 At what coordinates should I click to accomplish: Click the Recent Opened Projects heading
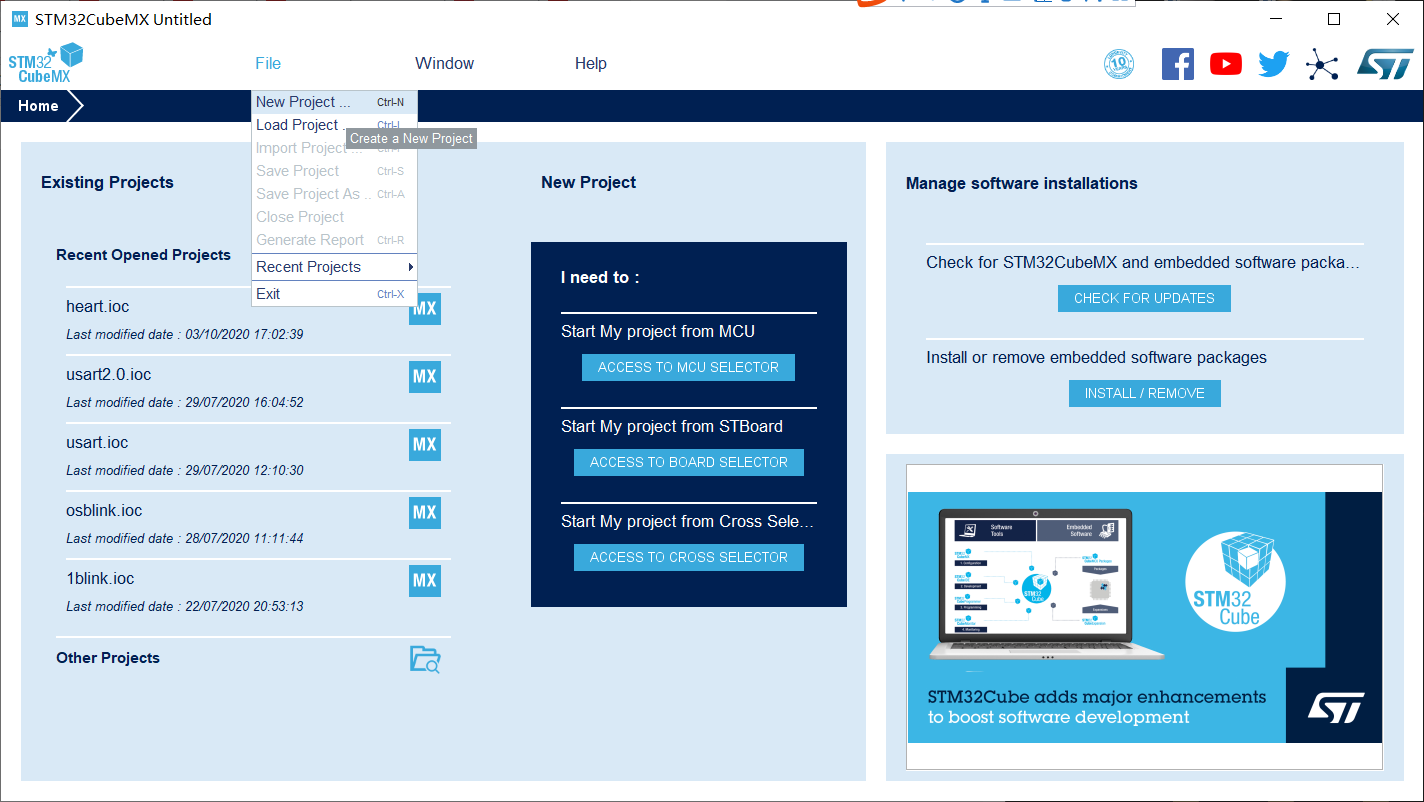143,255
